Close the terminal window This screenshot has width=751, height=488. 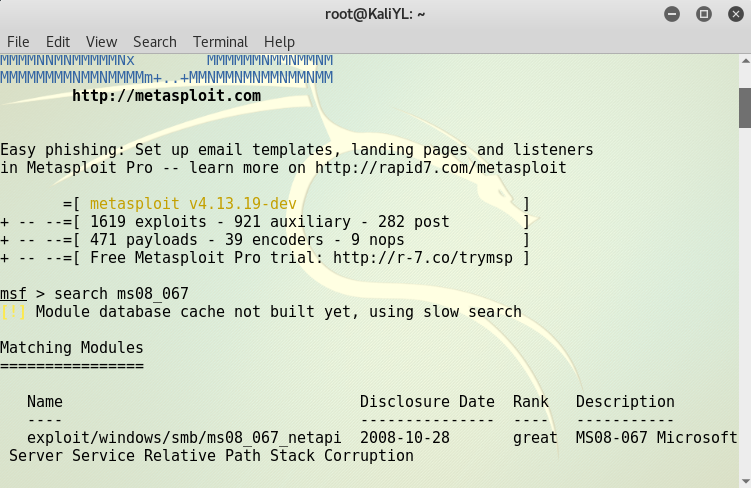(735, 14)
